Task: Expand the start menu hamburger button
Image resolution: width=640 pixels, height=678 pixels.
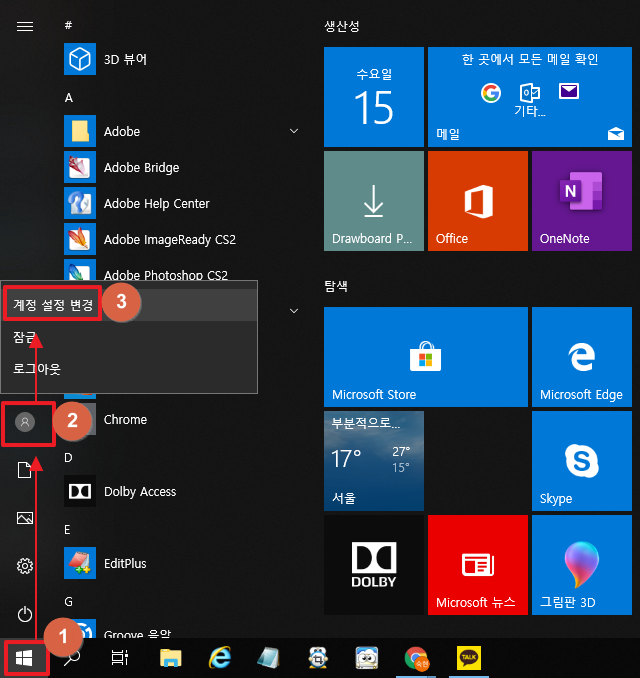Action: pos(25,26)
